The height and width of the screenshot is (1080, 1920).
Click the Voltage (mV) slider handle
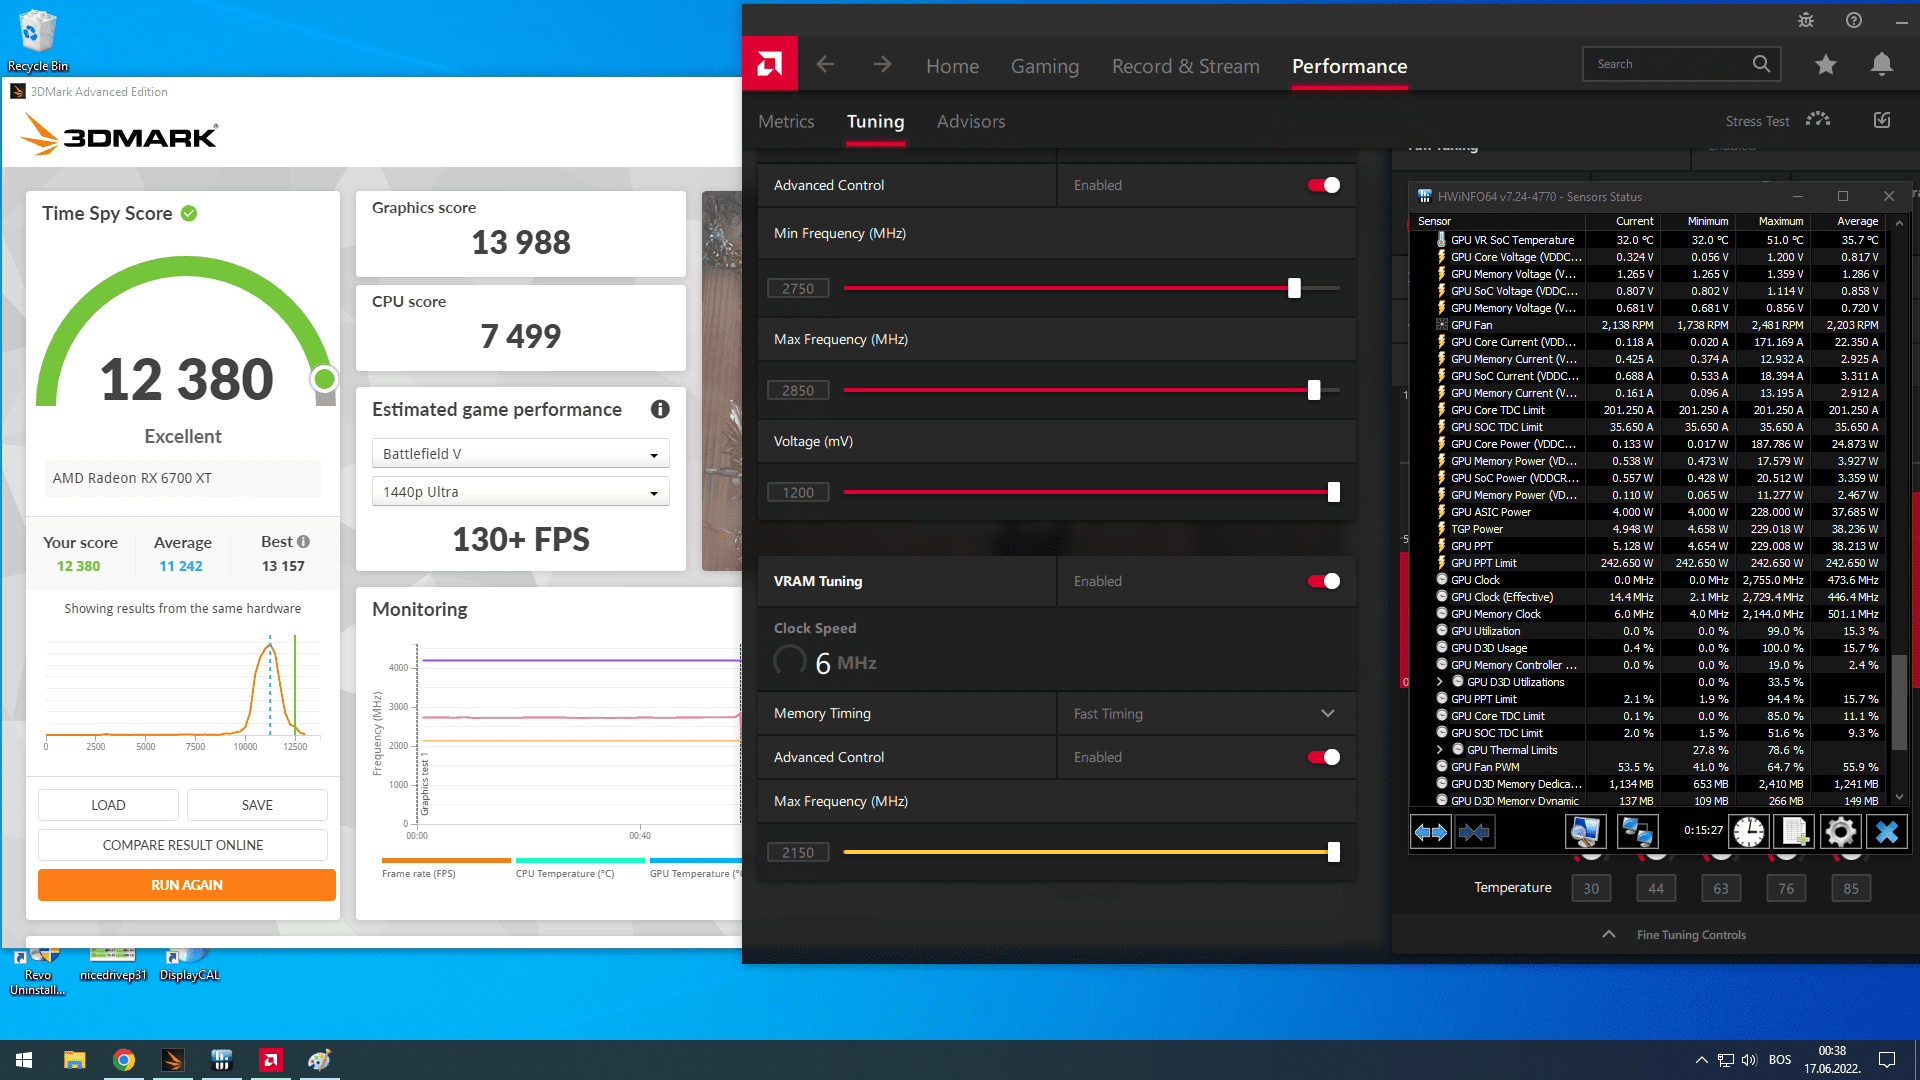1333,492
